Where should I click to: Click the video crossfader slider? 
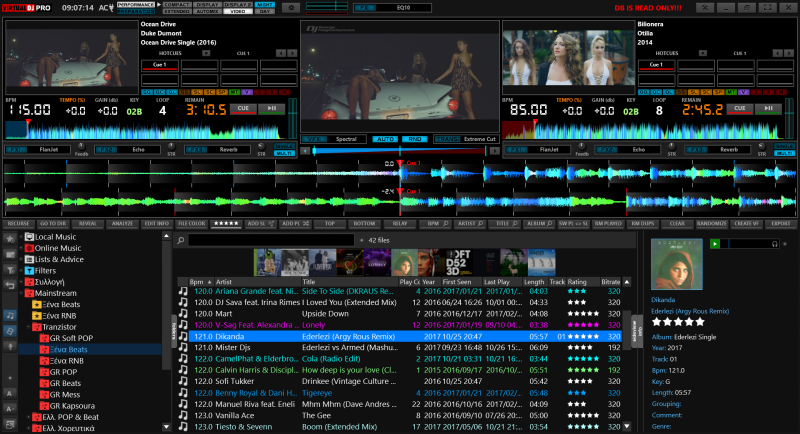[x=399, y=150]
